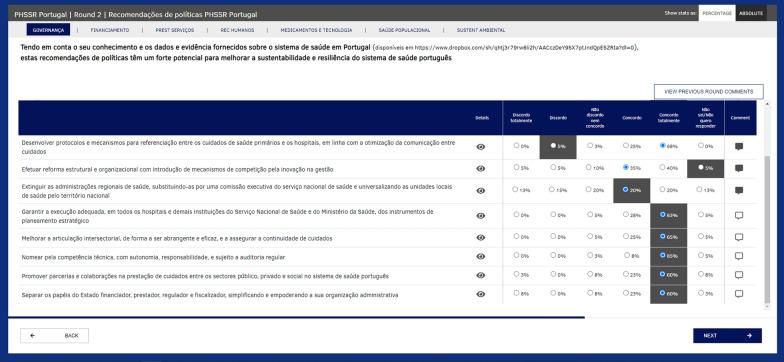Open details eye for 'Promover parcerias' row
The height and width of the screenshot is (362, 784).
tap(481, 276)
